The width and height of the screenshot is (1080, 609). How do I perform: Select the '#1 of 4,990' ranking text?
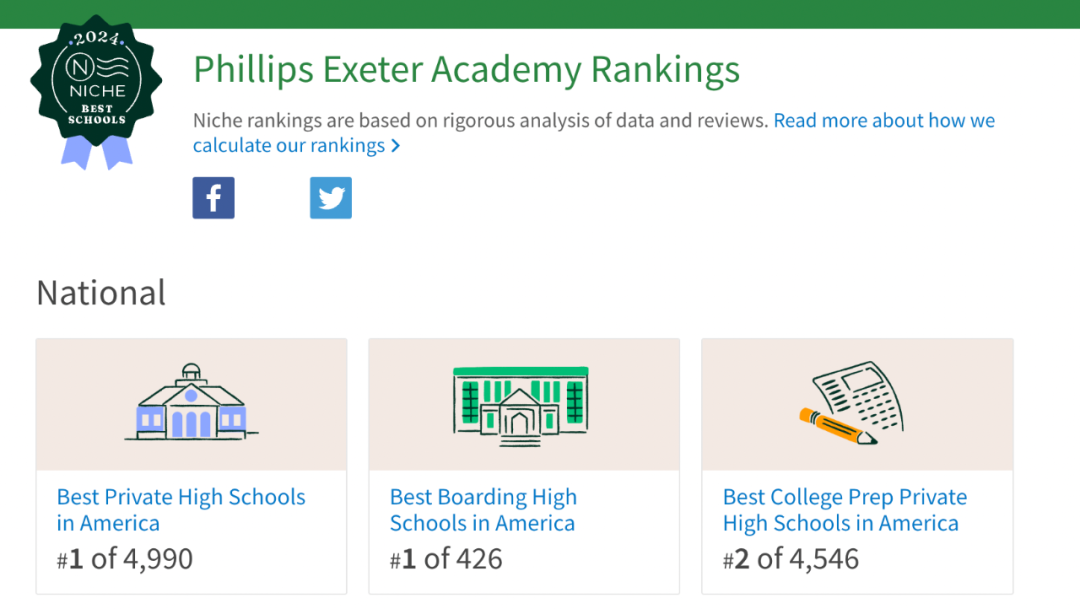click(x=125, y=559)
